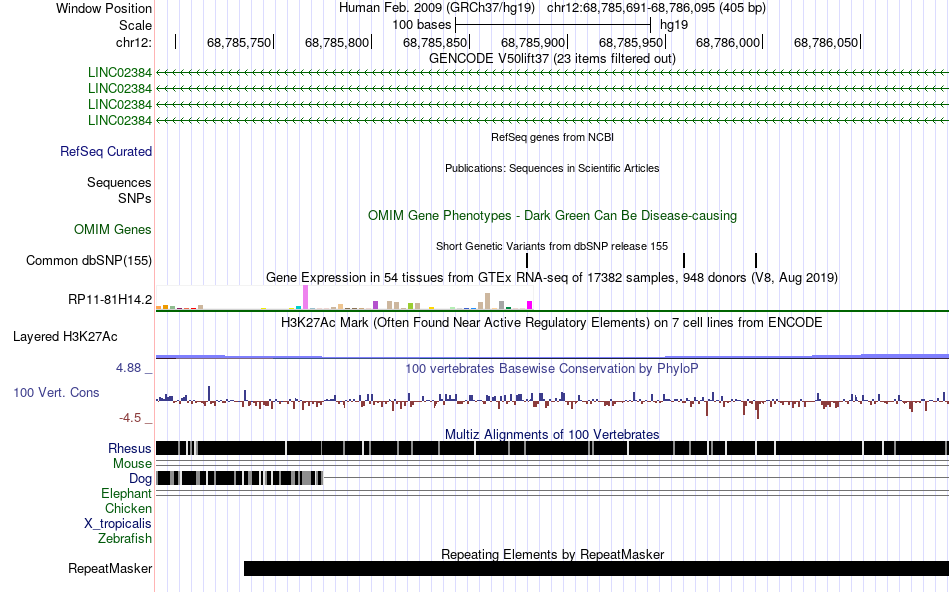950x592 pixels.
Task: Open the RefSeq Curated track label
Action: pos(106,151)
